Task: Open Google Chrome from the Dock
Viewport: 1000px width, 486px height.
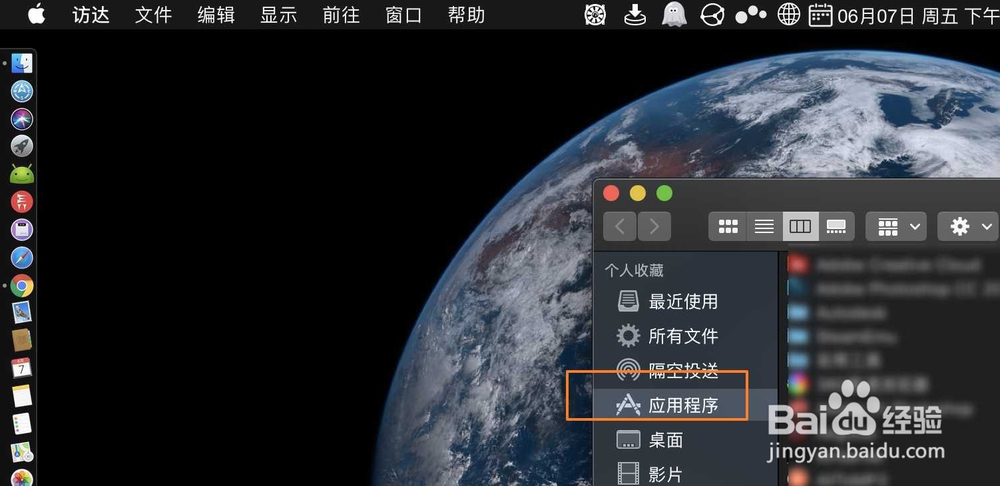Action: point(22,286)
